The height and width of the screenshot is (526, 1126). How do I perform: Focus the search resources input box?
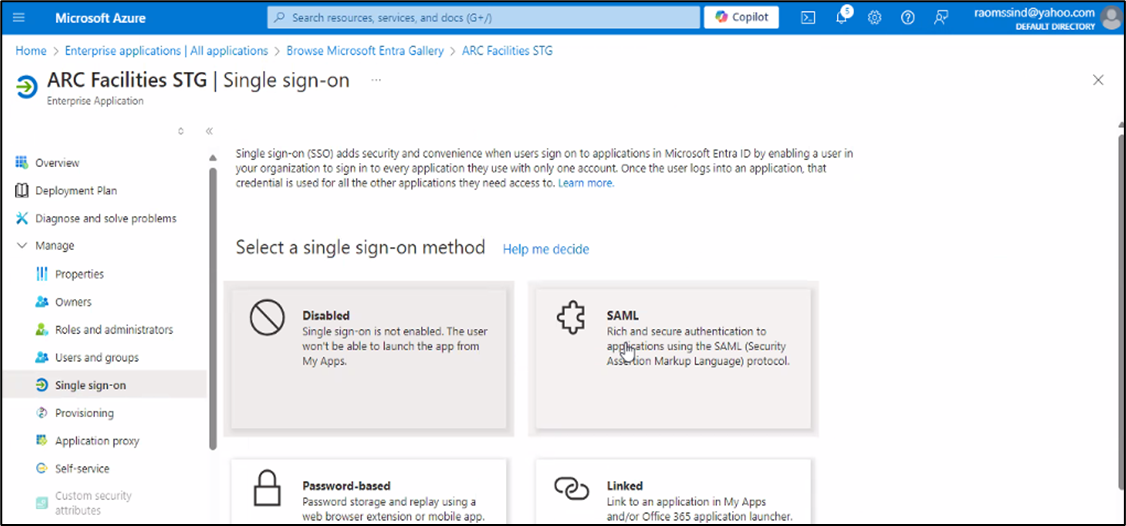[483, 17]
